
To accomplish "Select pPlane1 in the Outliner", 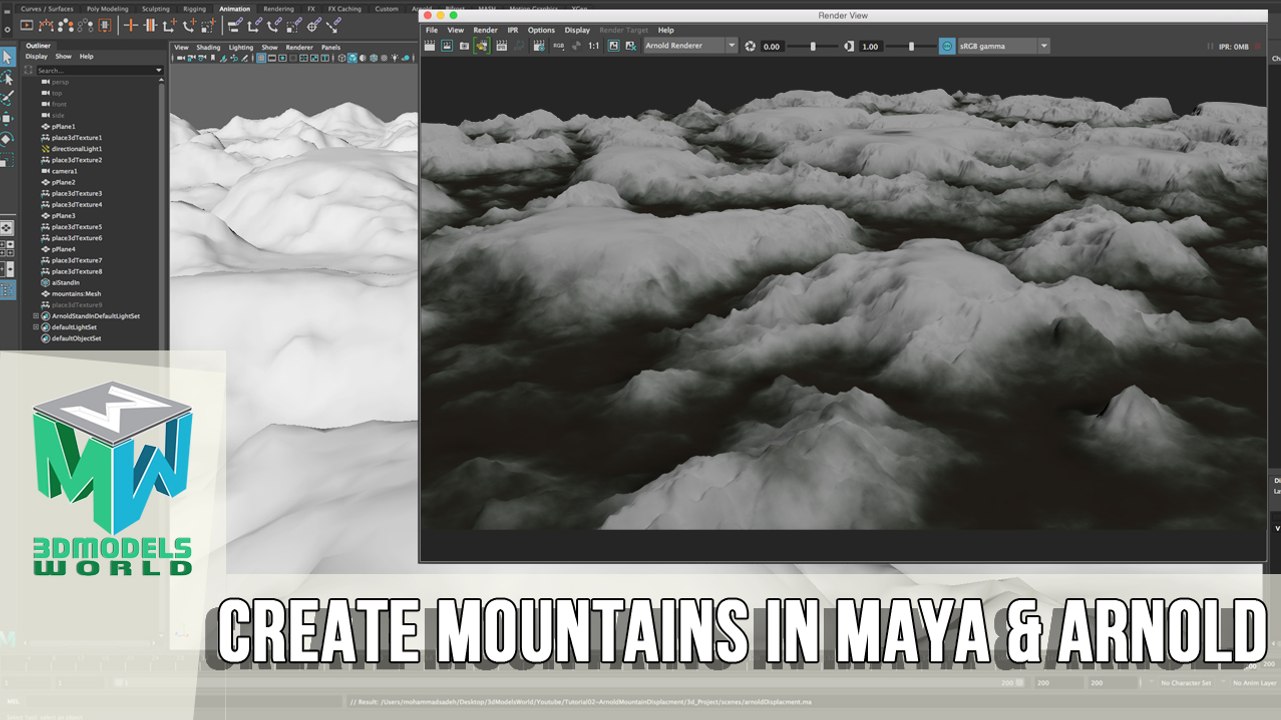I will point(63,126).
